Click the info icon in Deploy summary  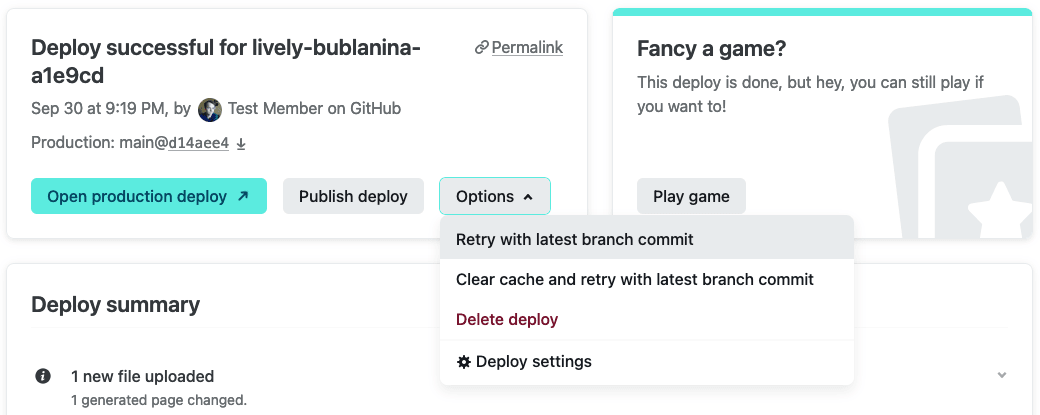(x=43, y=377)
